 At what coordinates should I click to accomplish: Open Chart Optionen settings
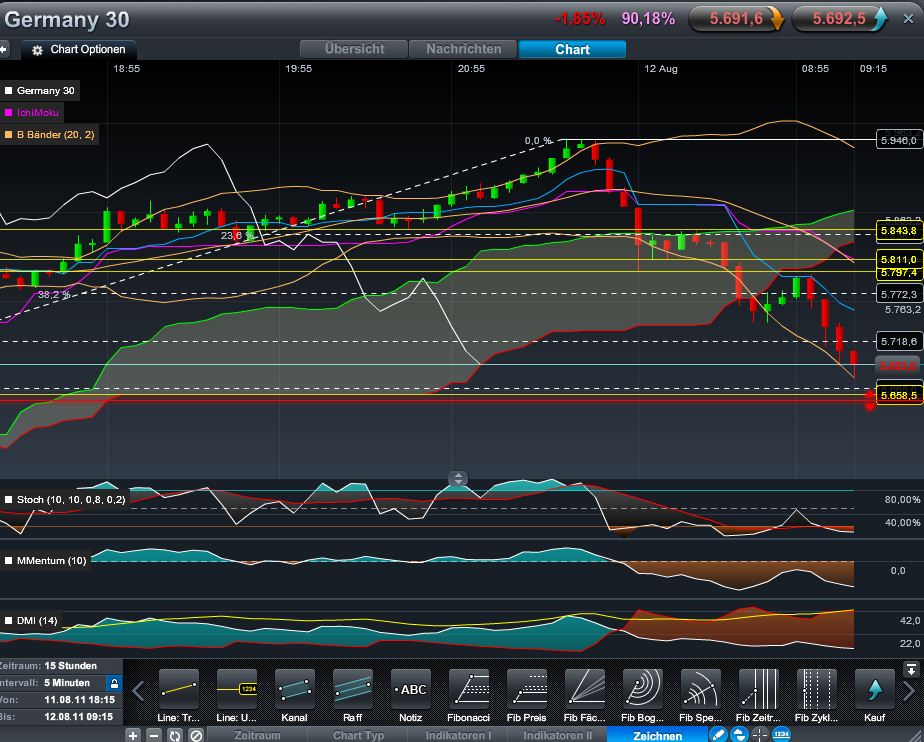pos(79,50)
